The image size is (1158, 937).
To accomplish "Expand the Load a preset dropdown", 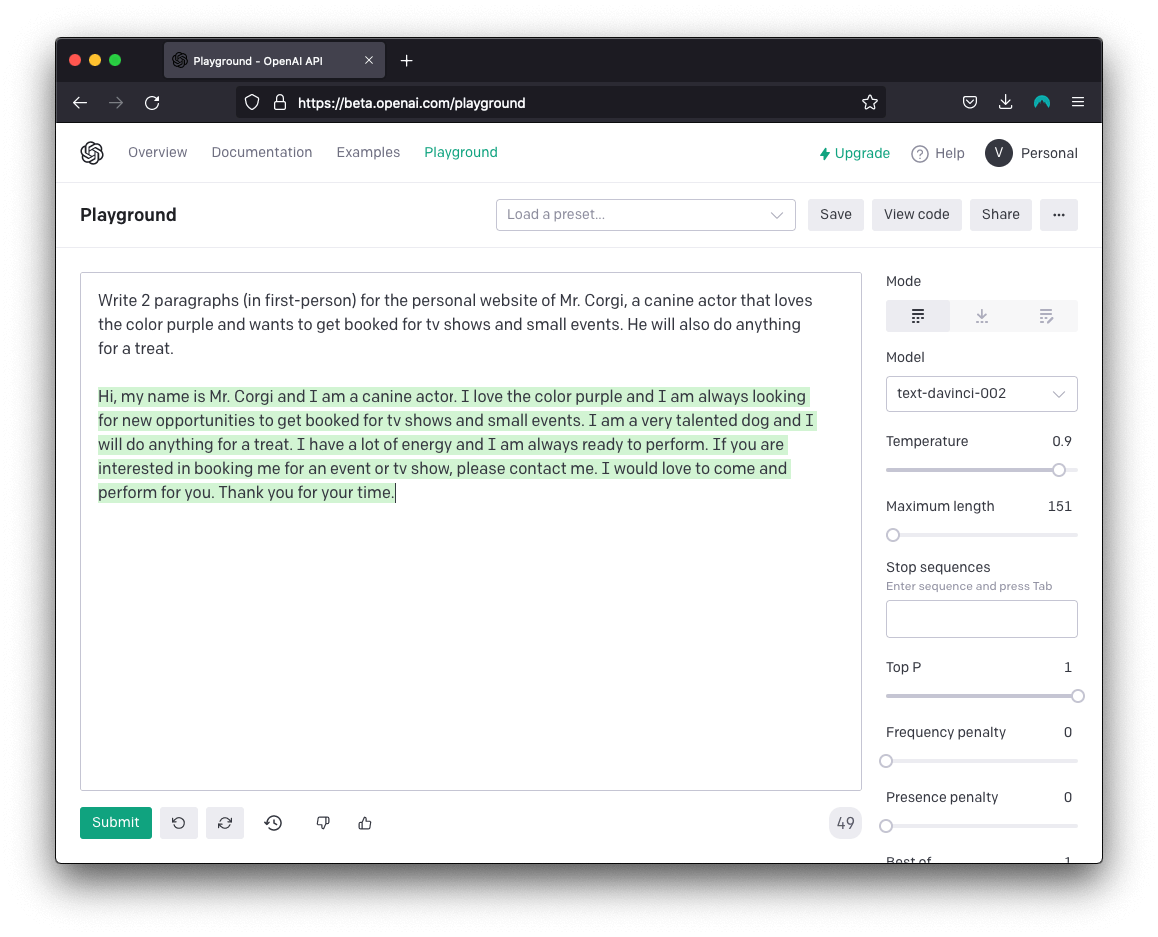I will (645, 214).
